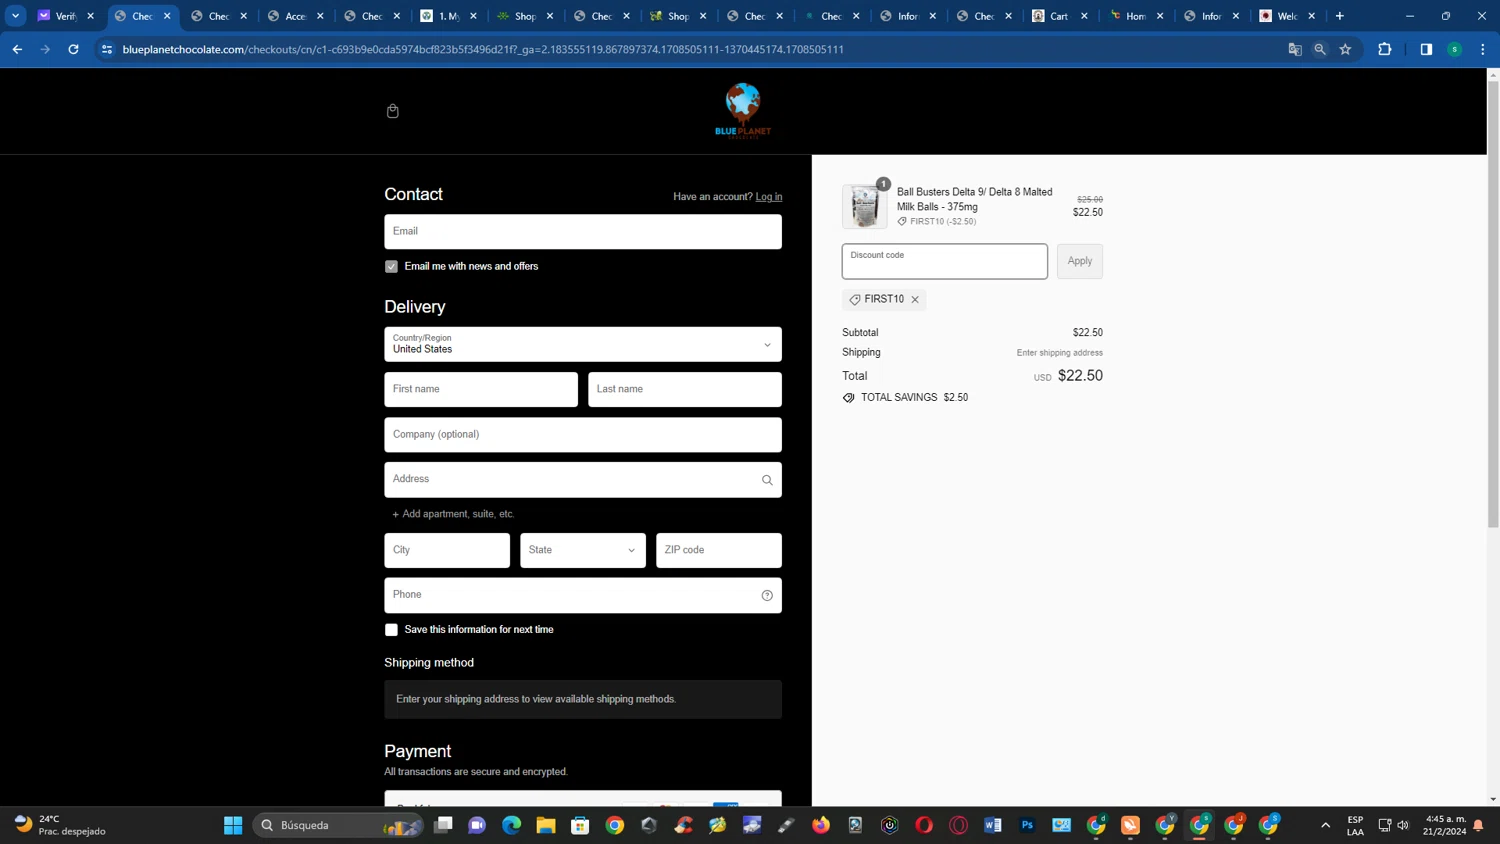The image size is (1500, 844).
Task: Reload the page with the browser refresh icon
Action: pyautogui.click(x=73, y=49)
